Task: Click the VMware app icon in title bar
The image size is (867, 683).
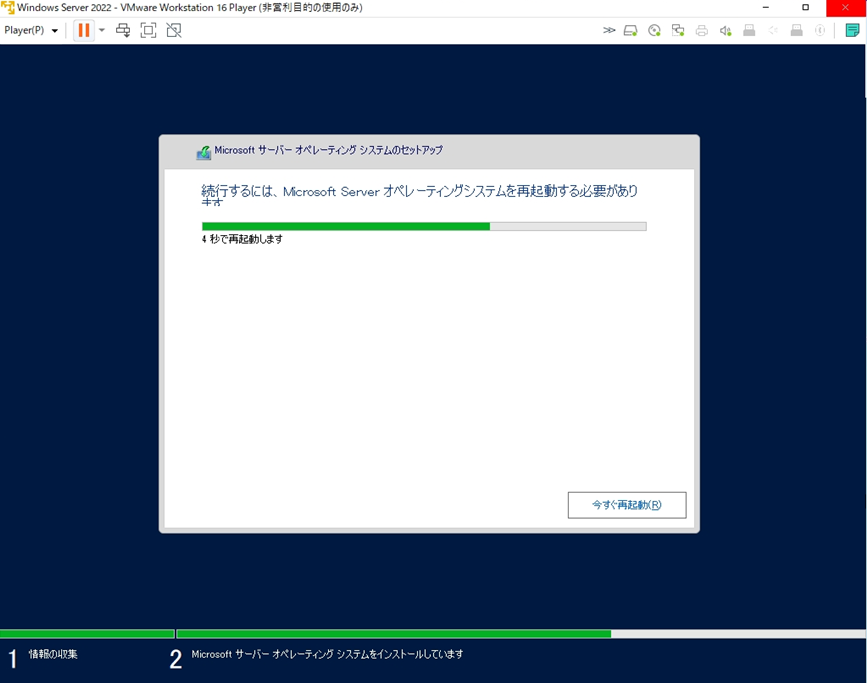Action: [x=8, y=8]
